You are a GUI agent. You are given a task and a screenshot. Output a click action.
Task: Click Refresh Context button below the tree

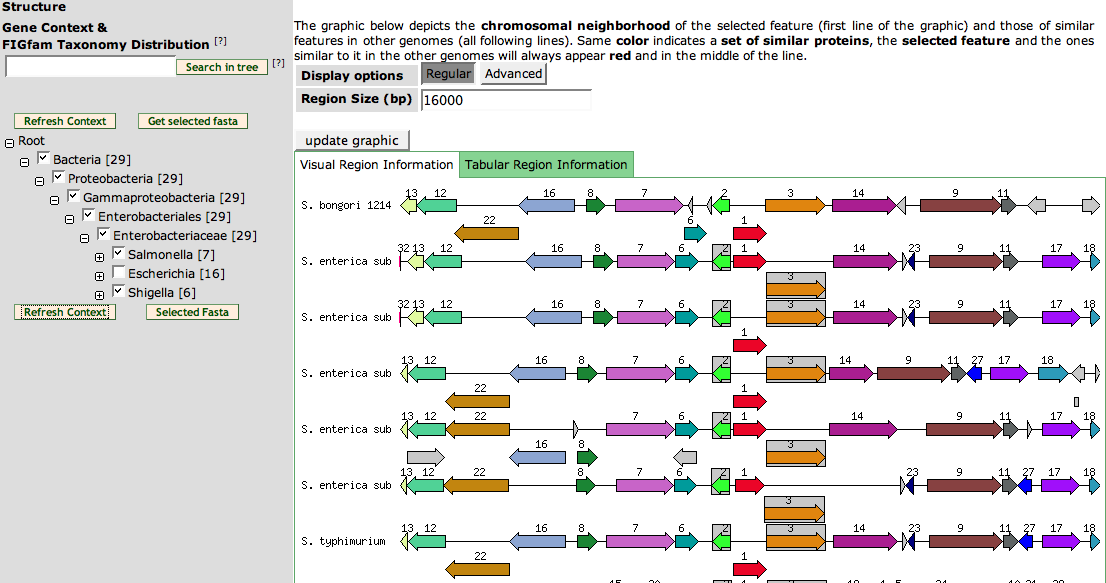[x=65, y=312]
